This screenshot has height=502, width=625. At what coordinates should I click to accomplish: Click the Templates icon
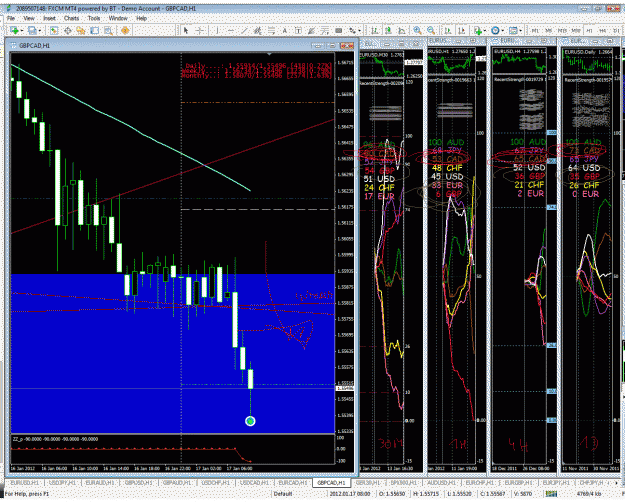click(513, 30)
